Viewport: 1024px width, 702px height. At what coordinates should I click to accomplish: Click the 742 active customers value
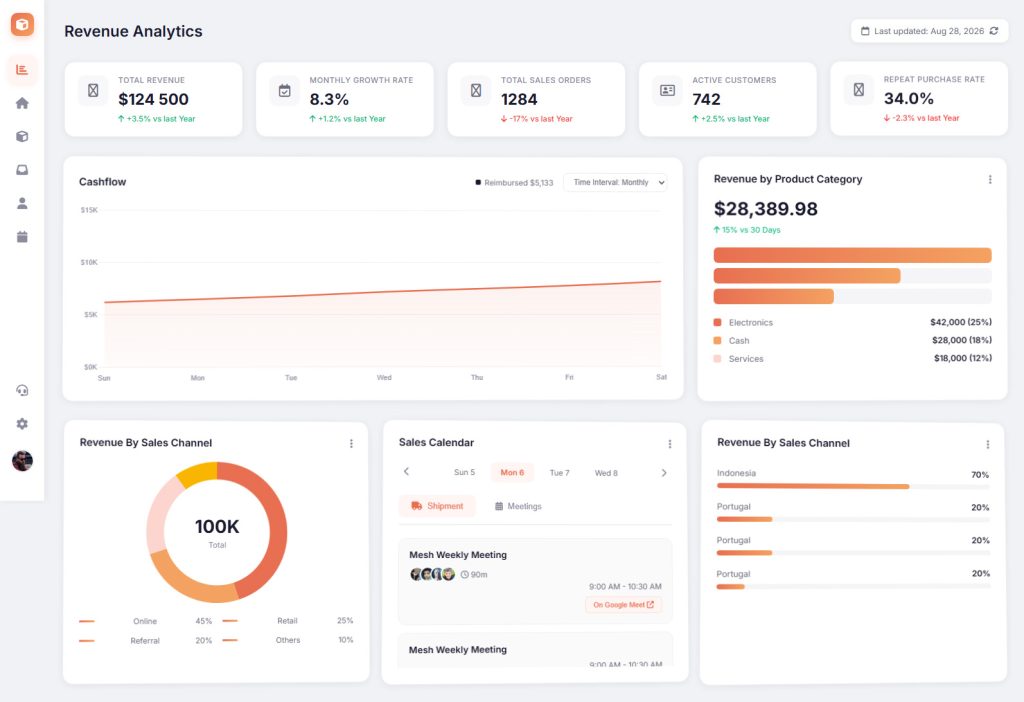(707, 99)
